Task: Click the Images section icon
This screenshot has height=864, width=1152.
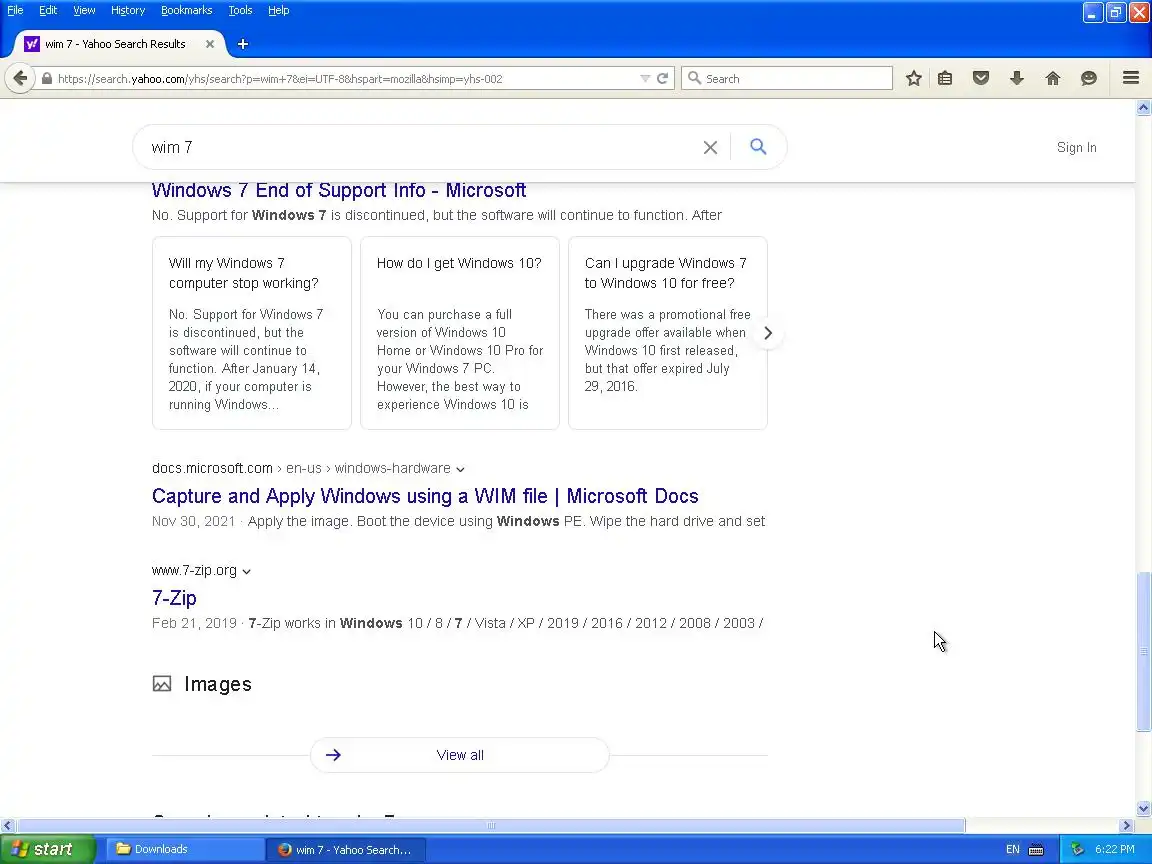Action: pyautogui.click(x=162, y=684)
